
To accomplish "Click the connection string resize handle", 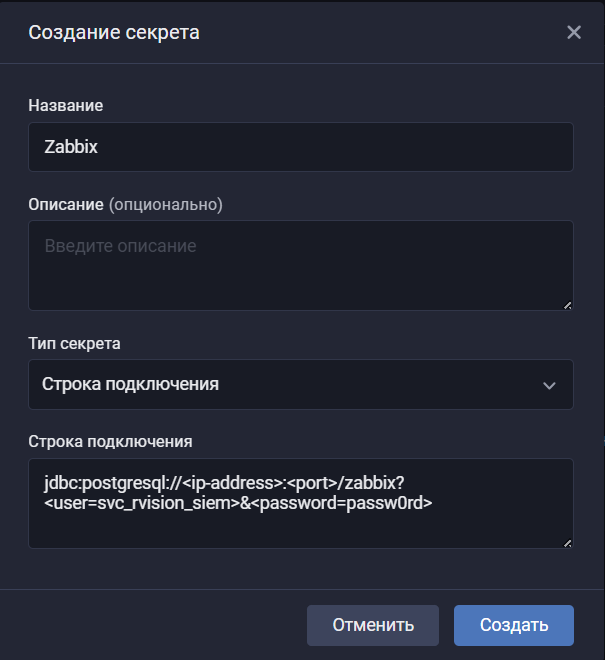I will click(x=568, y=543).
